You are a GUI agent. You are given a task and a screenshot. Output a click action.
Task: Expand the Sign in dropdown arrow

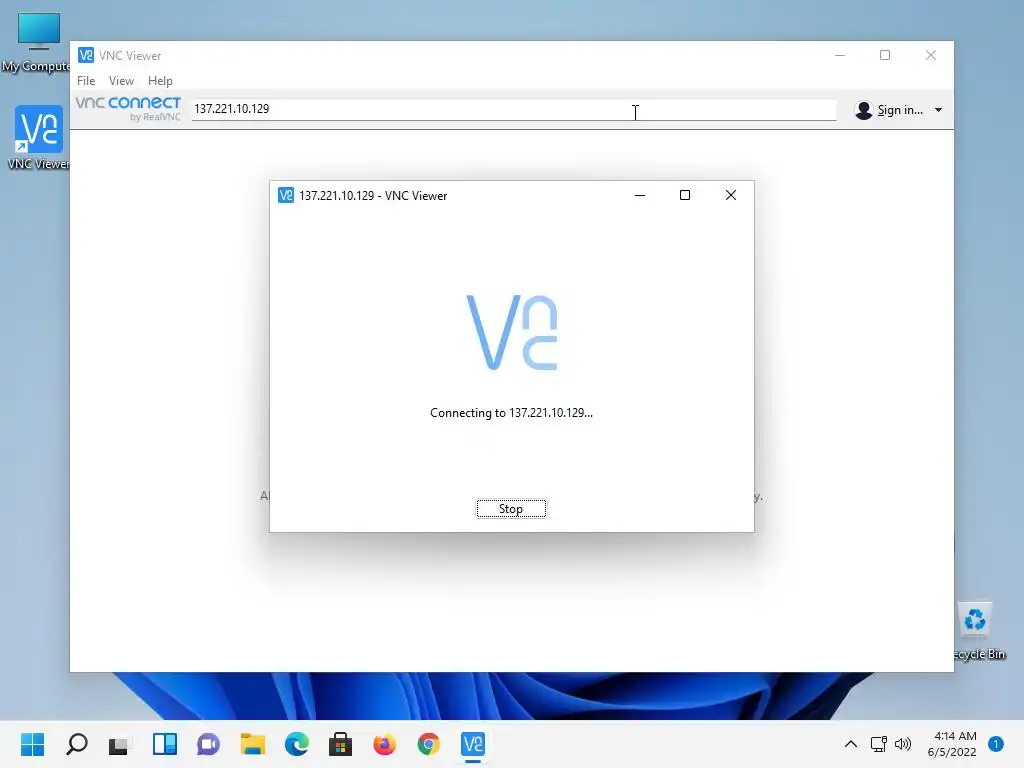(x=938, y=110)
